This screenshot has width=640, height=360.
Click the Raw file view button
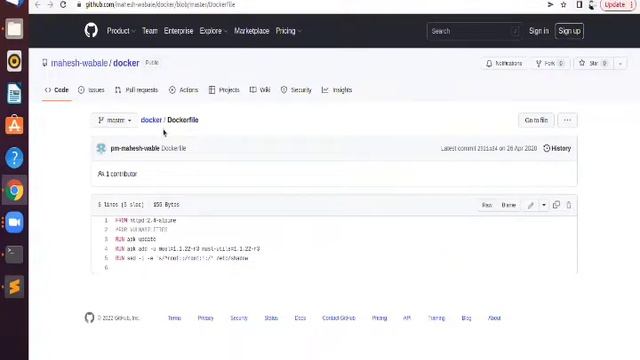tap(487, 205)
